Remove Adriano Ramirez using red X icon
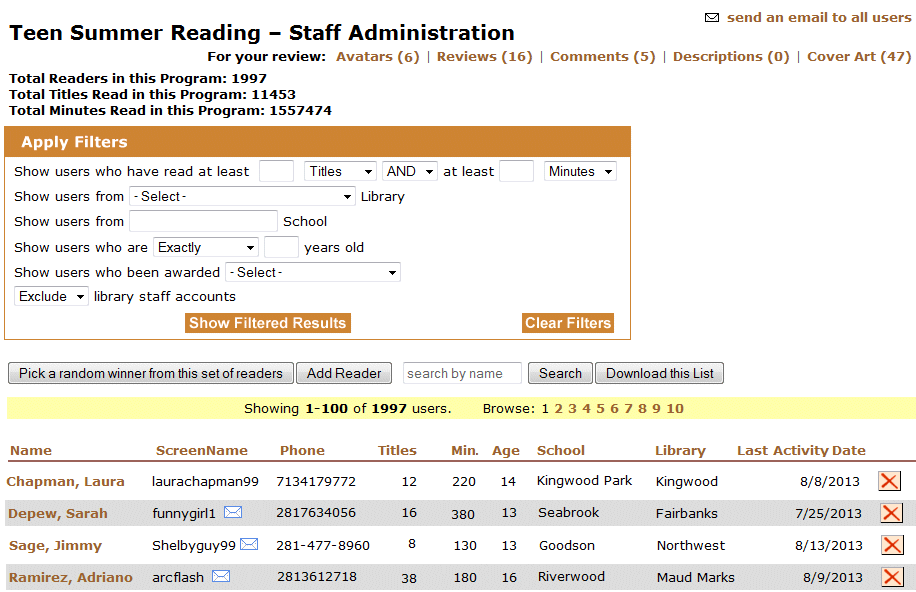 889,577
